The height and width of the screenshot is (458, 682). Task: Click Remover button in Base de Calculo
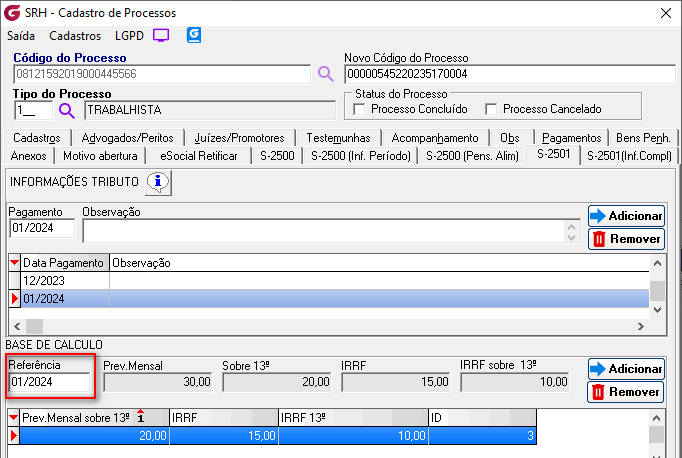[626, 391]
